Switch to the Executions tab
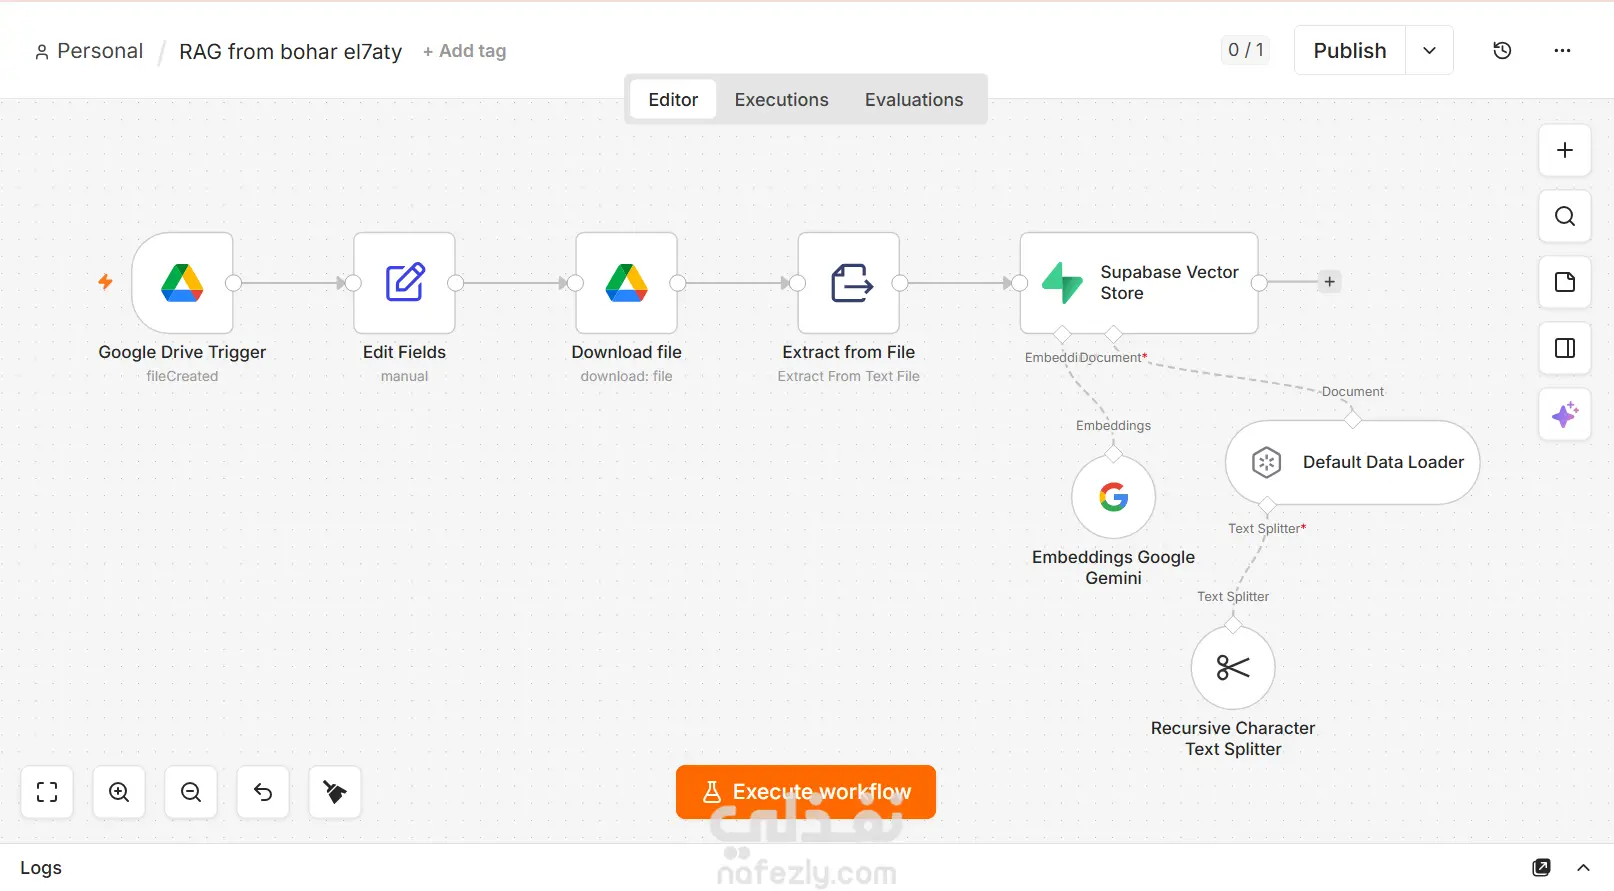 coord(781,99)
